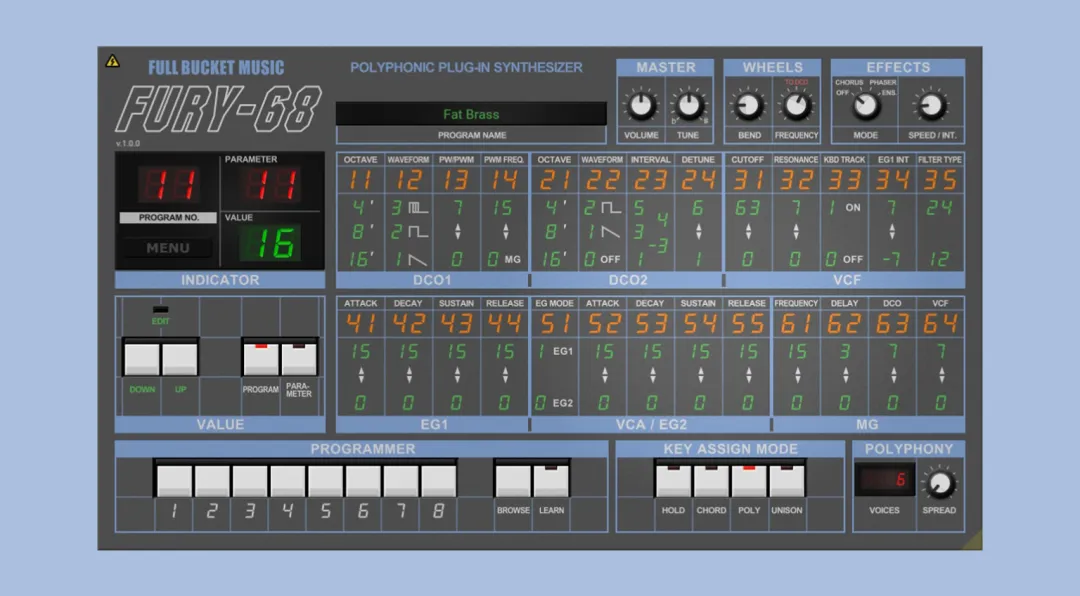This screenshot has width=1080, height=596.
Task: Click the EG1 Attack up-down arrows
Action: 361,376
